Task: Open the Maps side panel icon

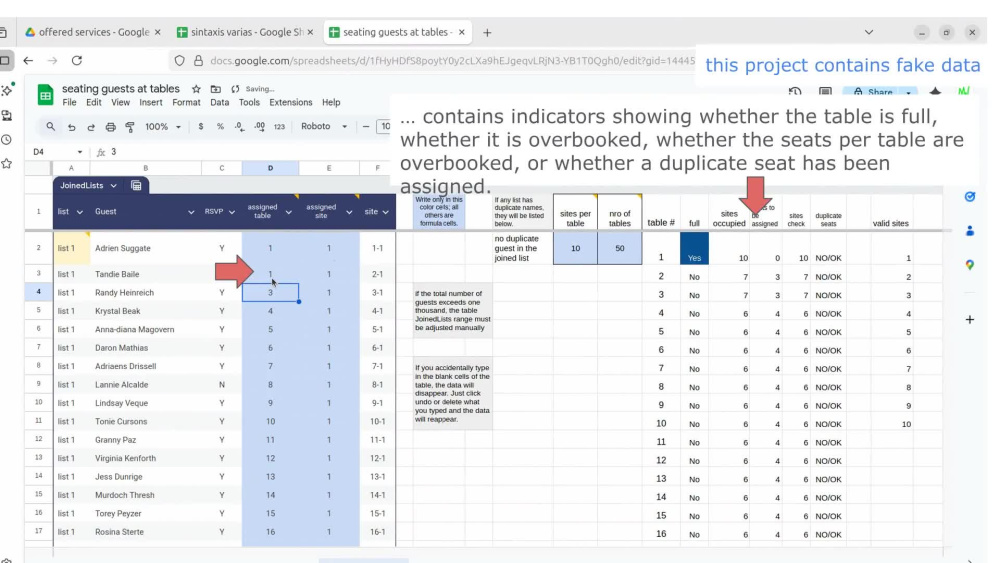Action: click(x=969, y=265)
